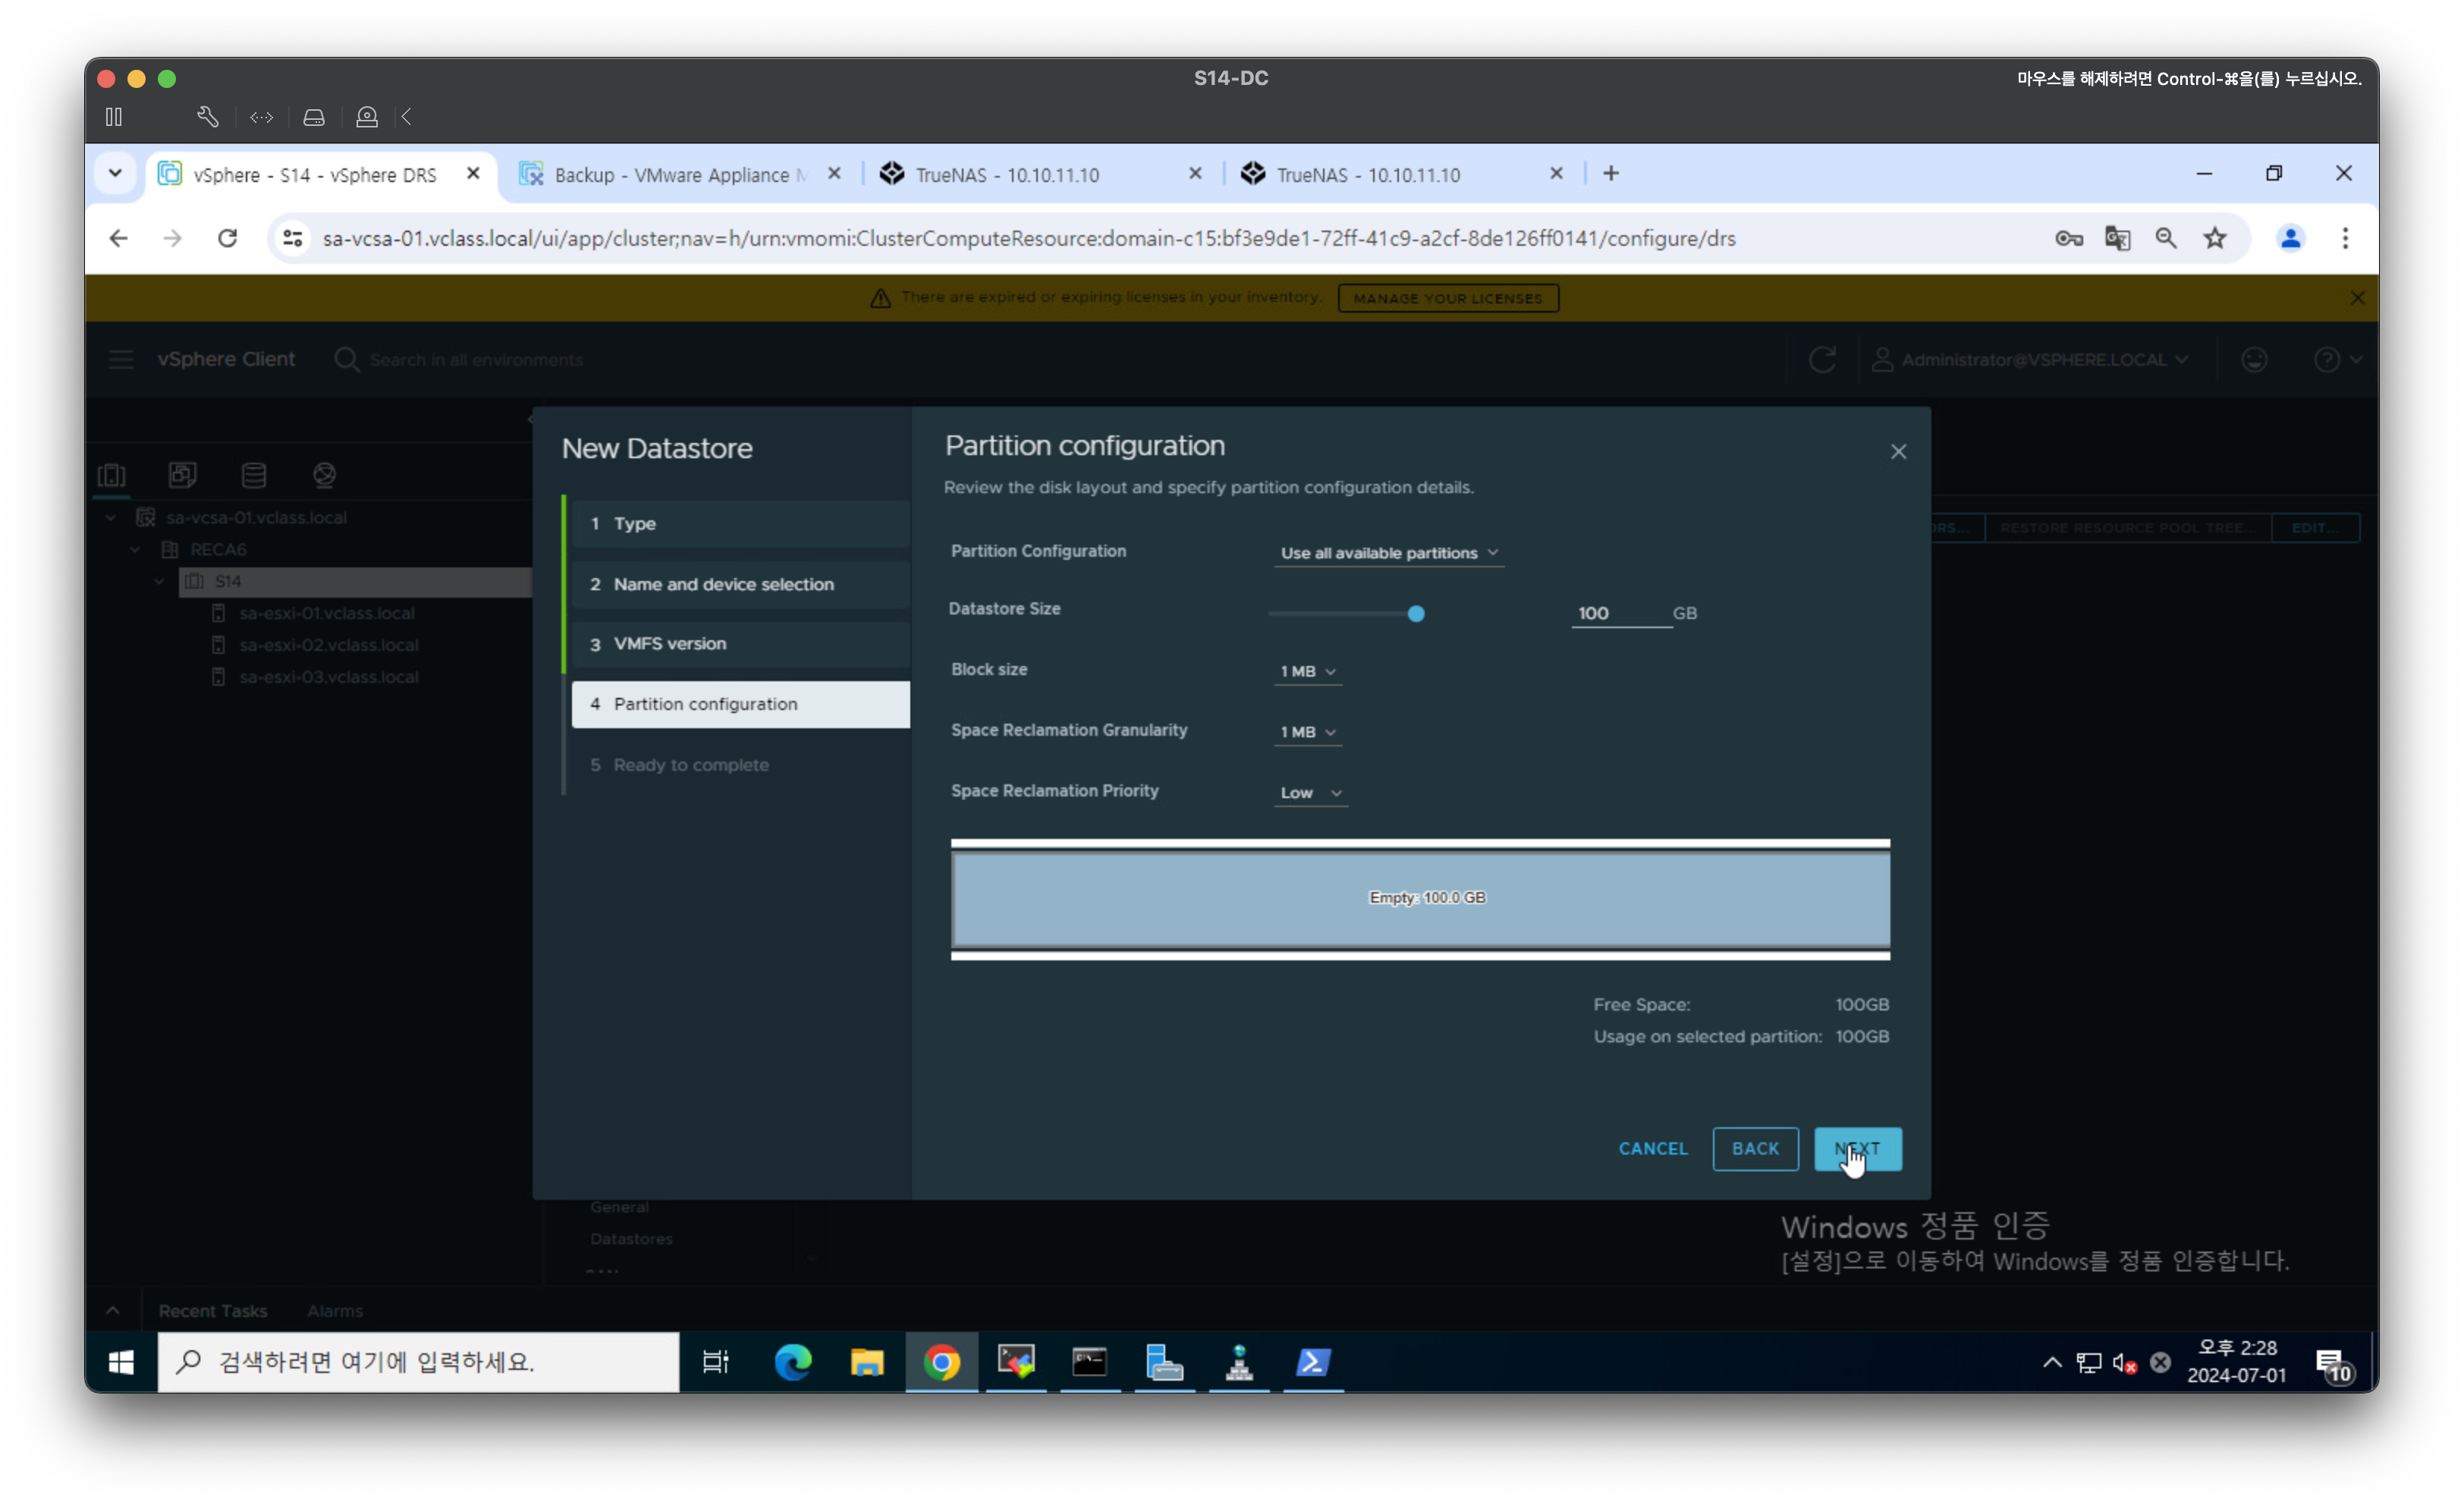Open Space Reclamation Priority dropdown
The image size is (2464, 1505).
pyautogui.click(x=1310, y=793)
